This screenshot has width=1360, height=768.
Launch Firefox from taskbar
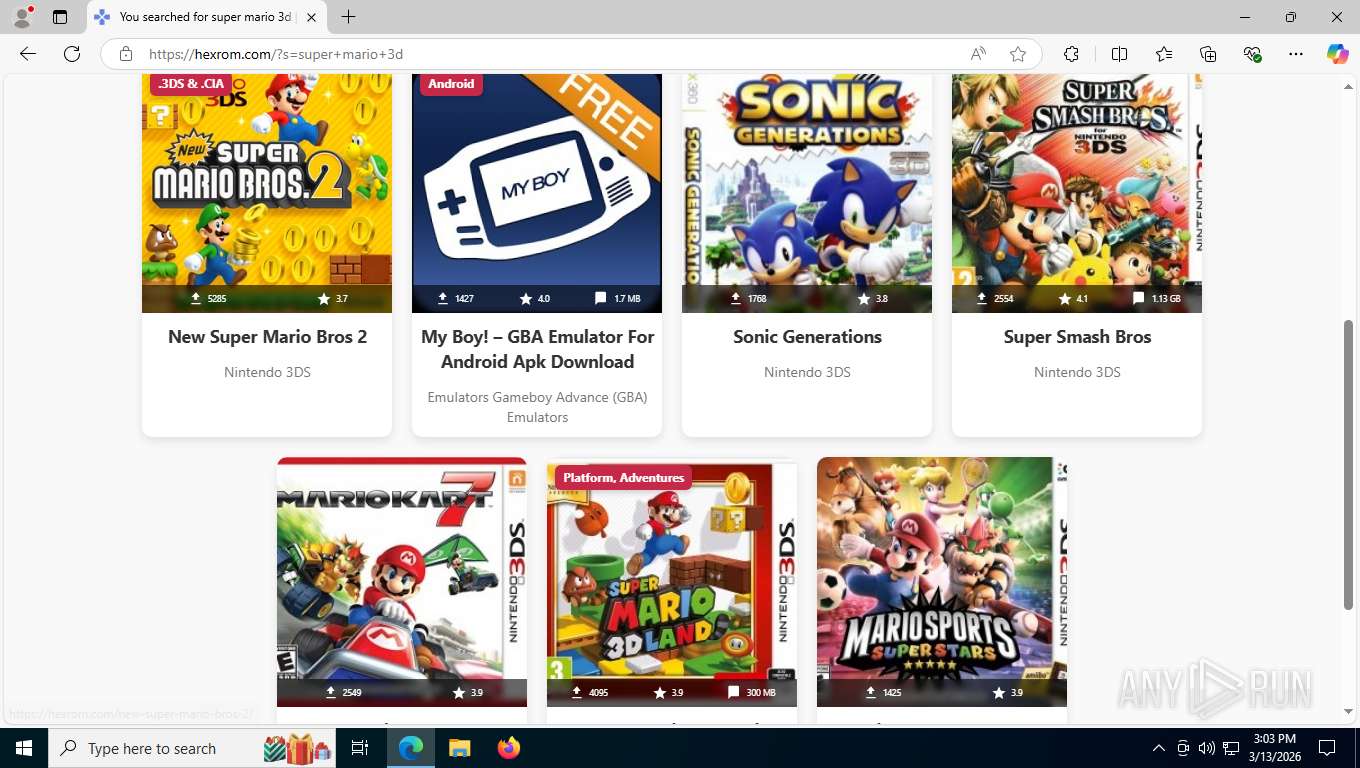[x=508, y=748]
